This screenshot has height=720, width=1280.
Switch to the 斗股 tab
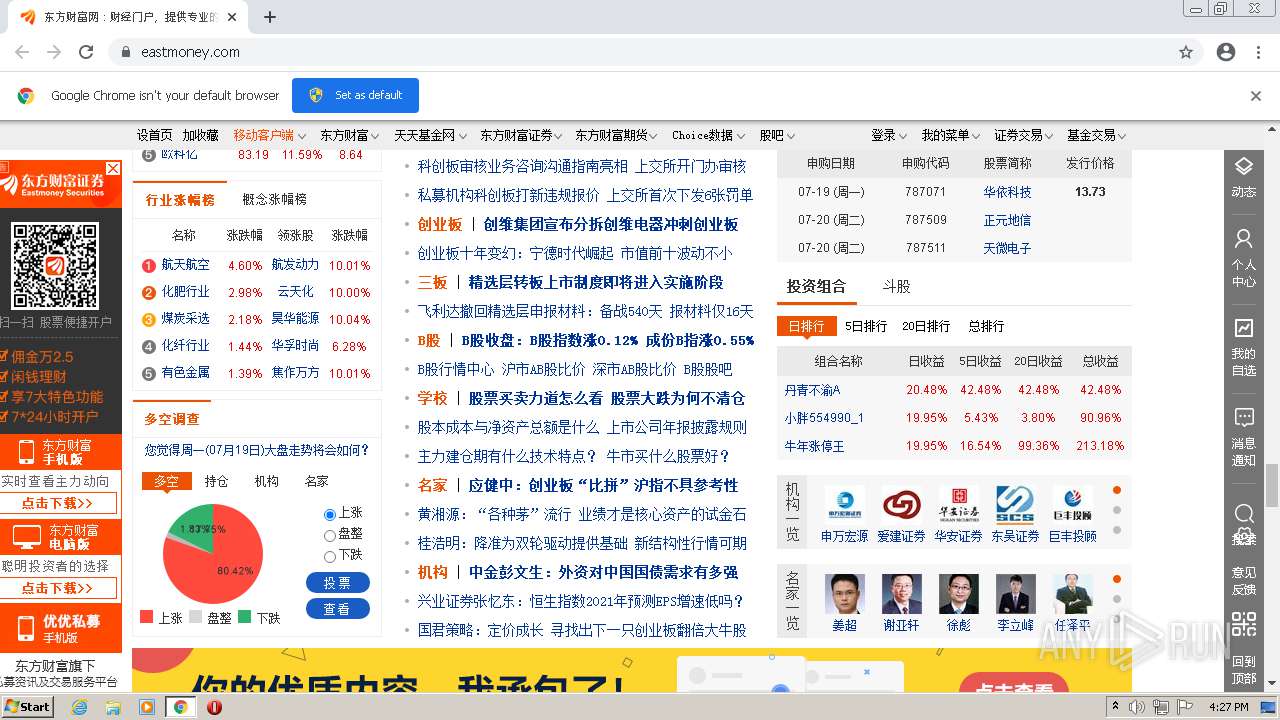click(x=896, y=286)
